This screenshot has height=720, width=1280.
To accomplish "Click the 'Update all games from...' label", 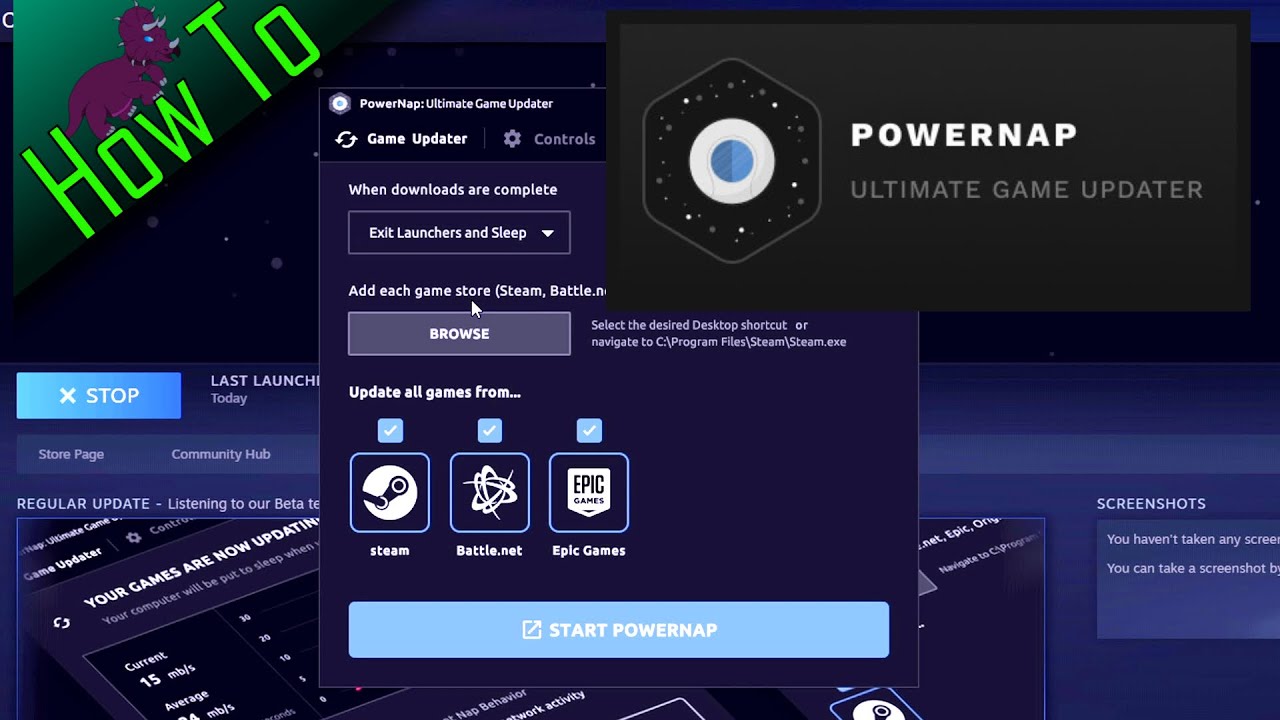I will 435,392.
